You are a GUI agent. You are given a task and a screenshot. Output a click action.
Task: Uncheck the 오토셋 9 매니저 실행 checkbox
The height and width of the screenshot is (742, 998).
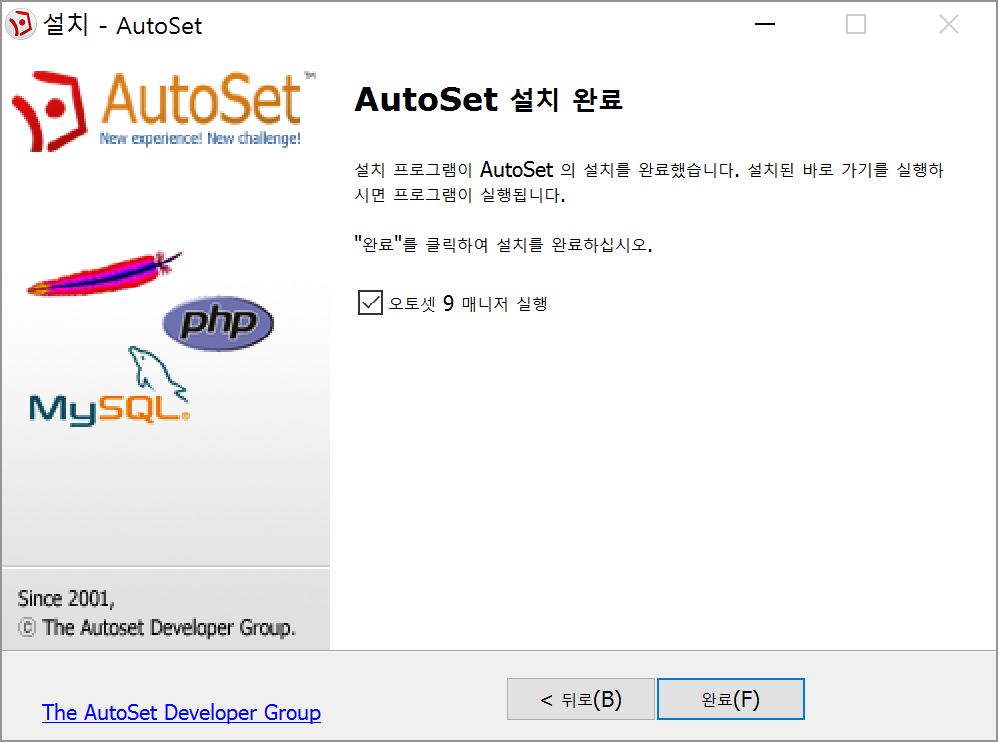click(370, 303)
